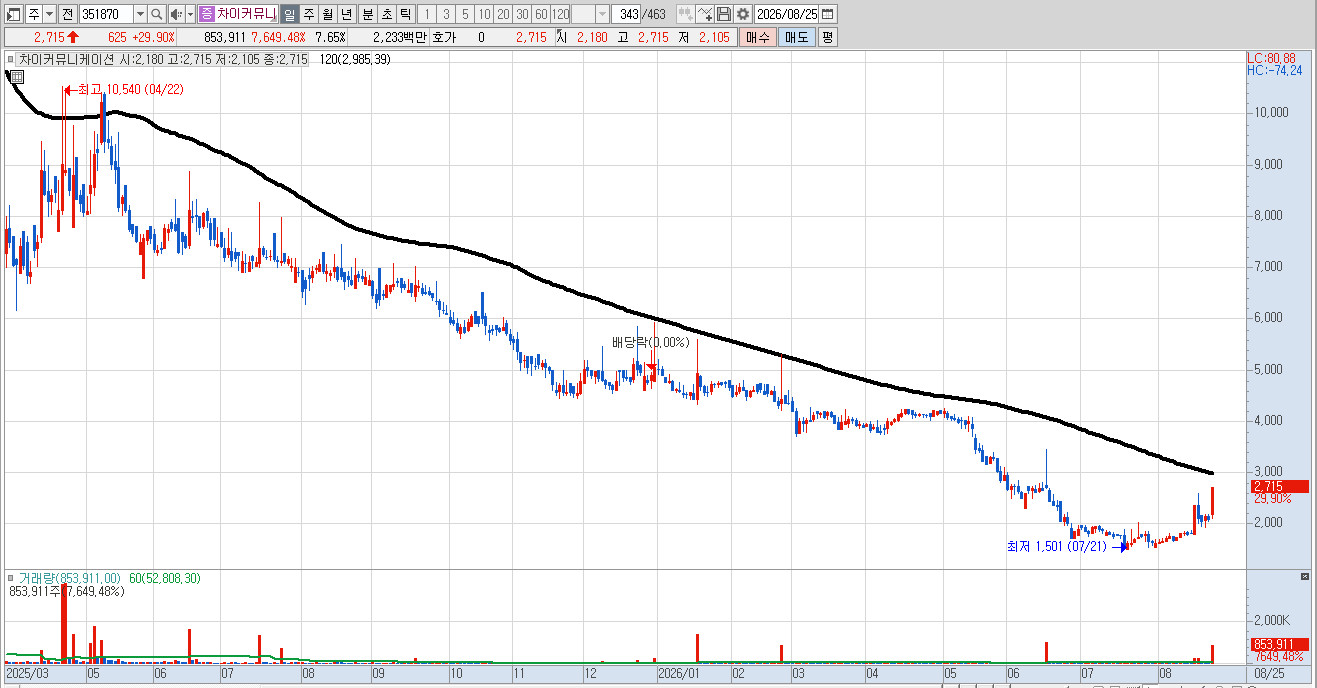Select the daily 일 chart period

[289, 14]
